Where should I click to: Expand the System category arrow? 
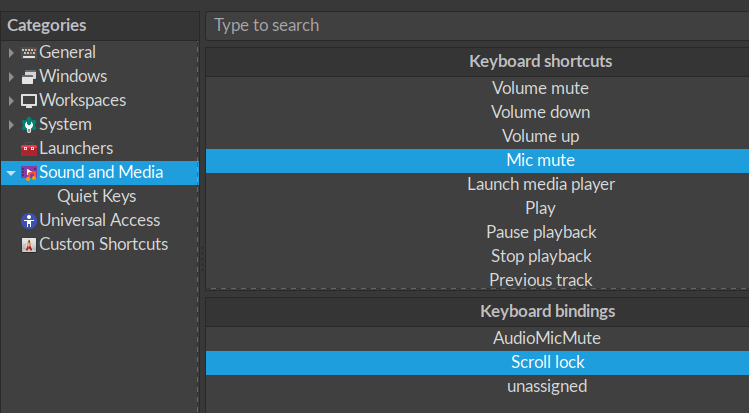pyautogui.click(x=11, y=125)
